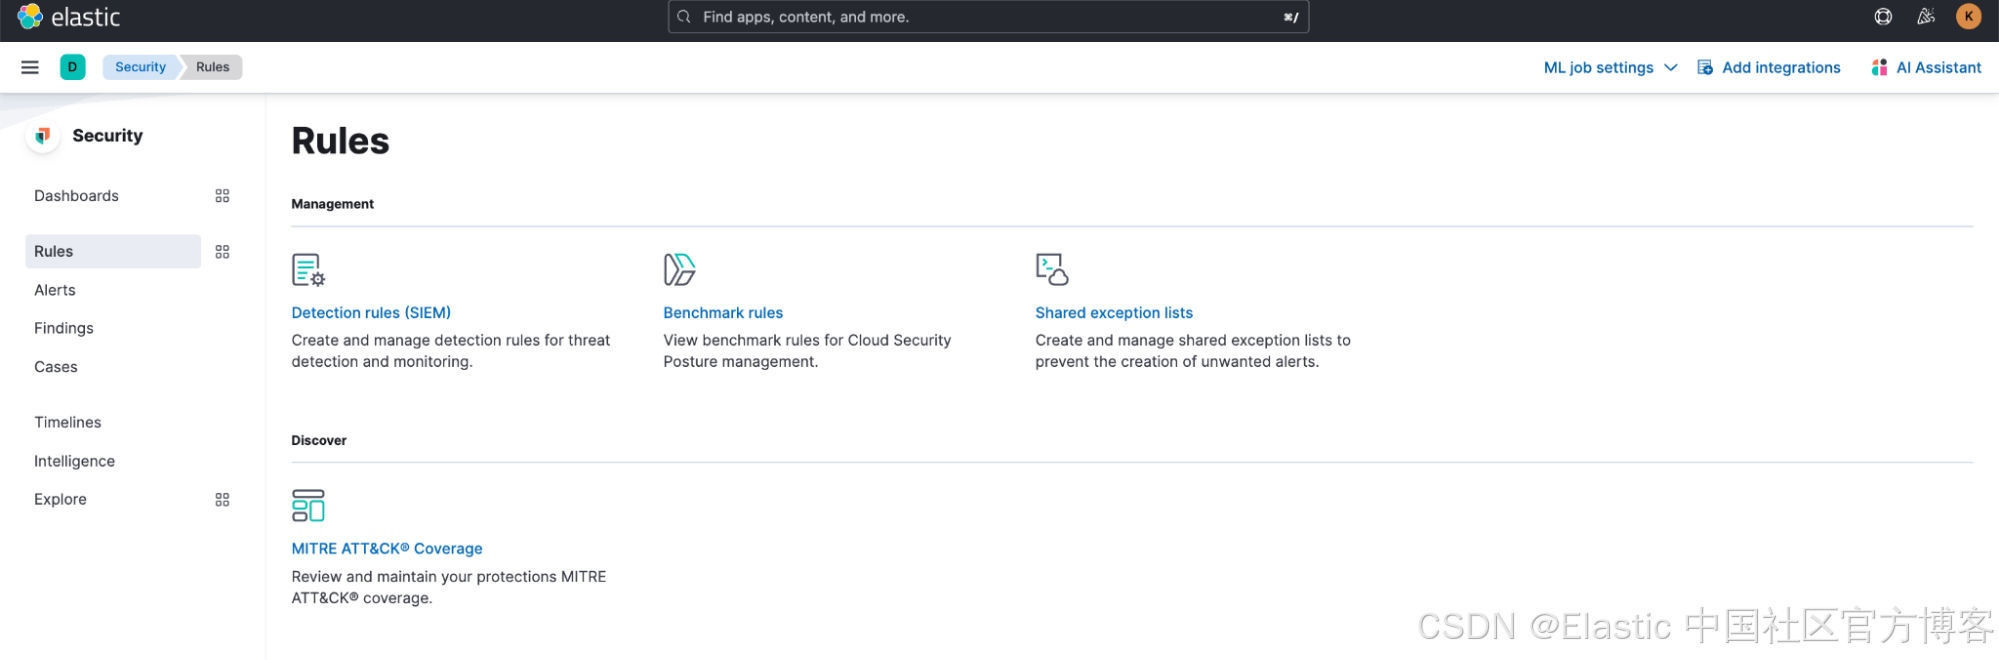Expand the ML job settings dropdown
Image resolution: width=1999 pixels, height=660 pixels.
[1610, 68]
